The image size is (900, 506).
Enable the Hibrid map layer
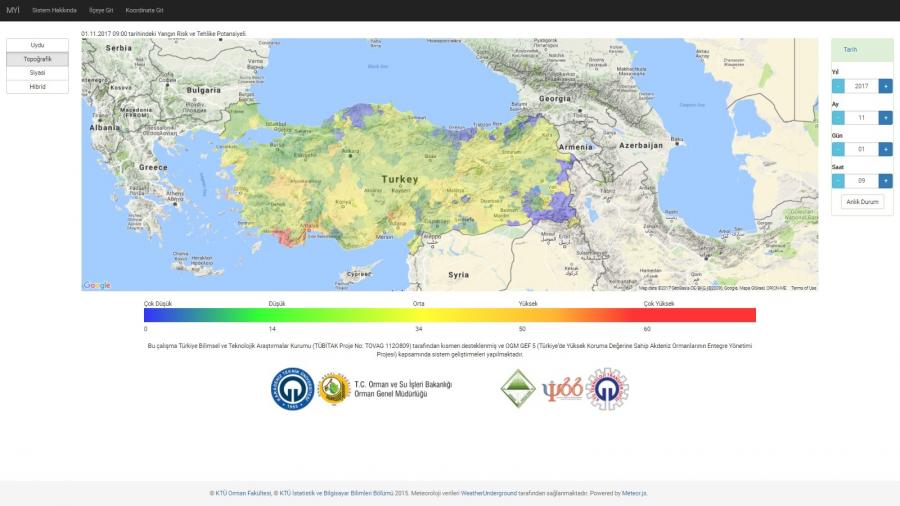[37, 87]
